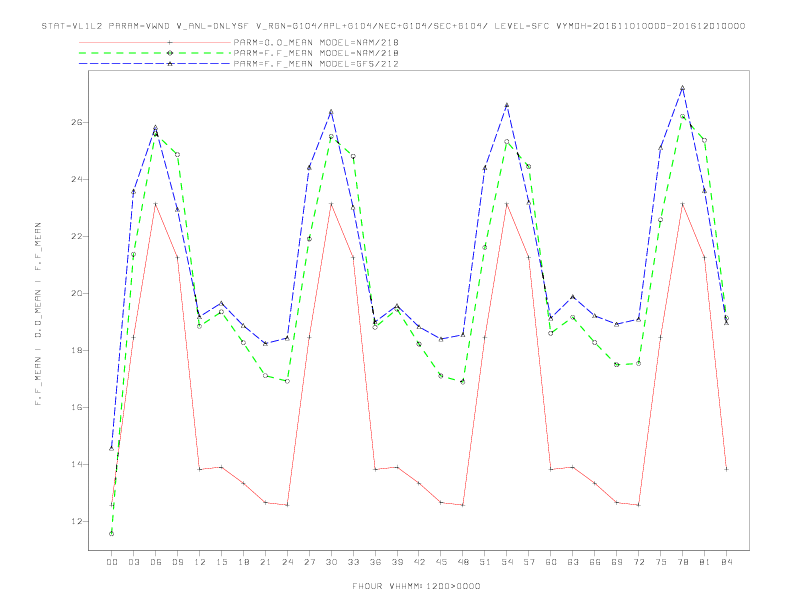Image resolution: width=792 pixels, height=612 pixels.
Task: Click green circle marker at hour 09
Action: click(x=177, y=155)
